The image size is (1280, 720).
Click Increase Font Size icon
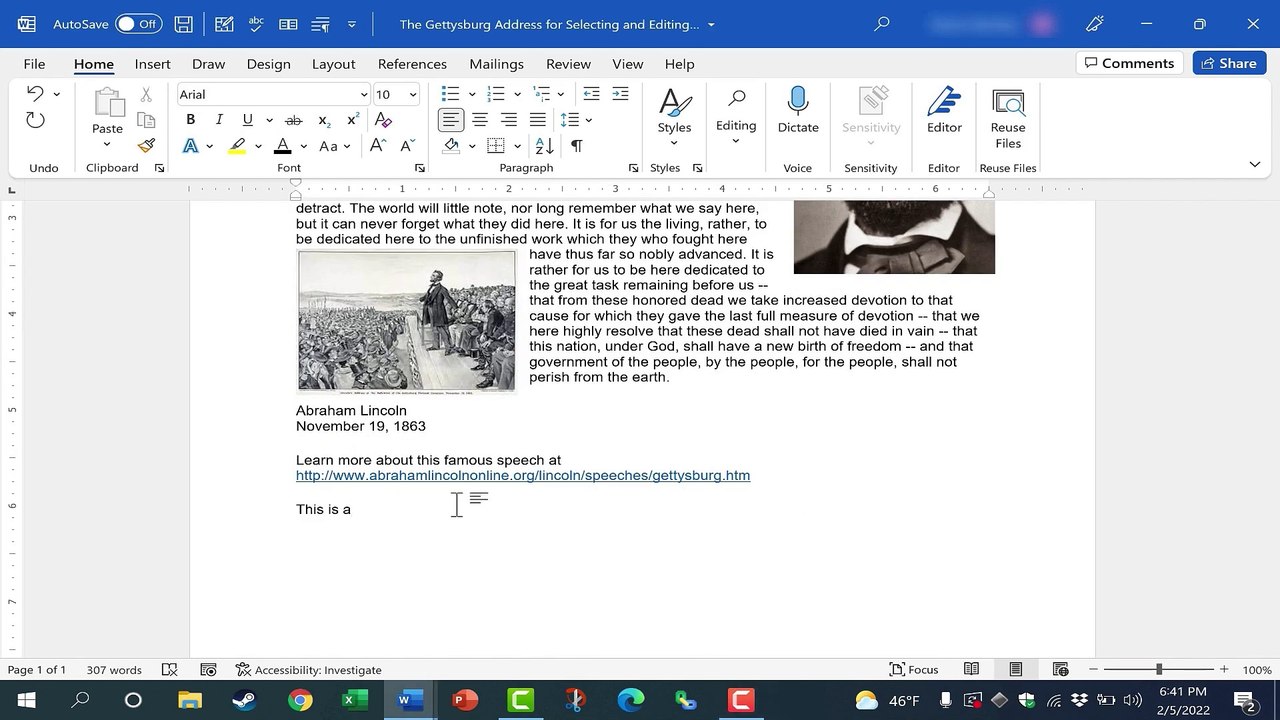378,146
